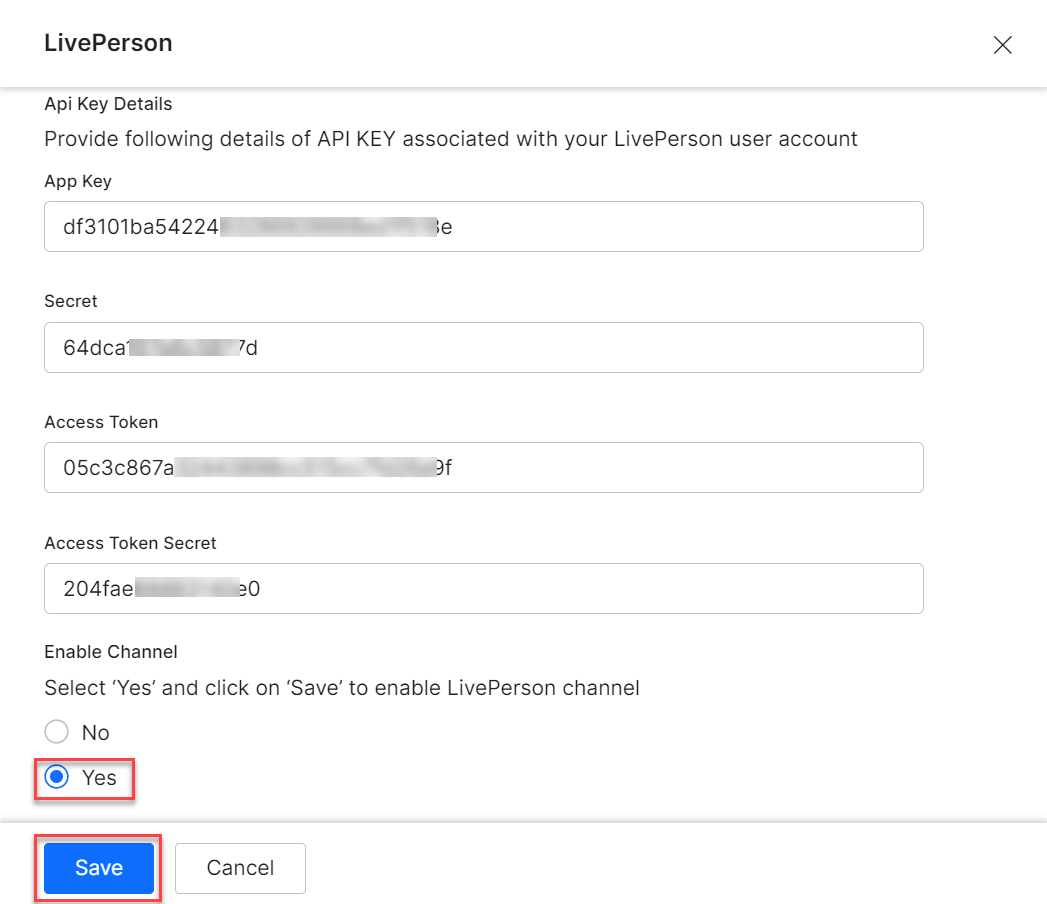
Task: Click into the App Key input field
Action: point(483,227)
